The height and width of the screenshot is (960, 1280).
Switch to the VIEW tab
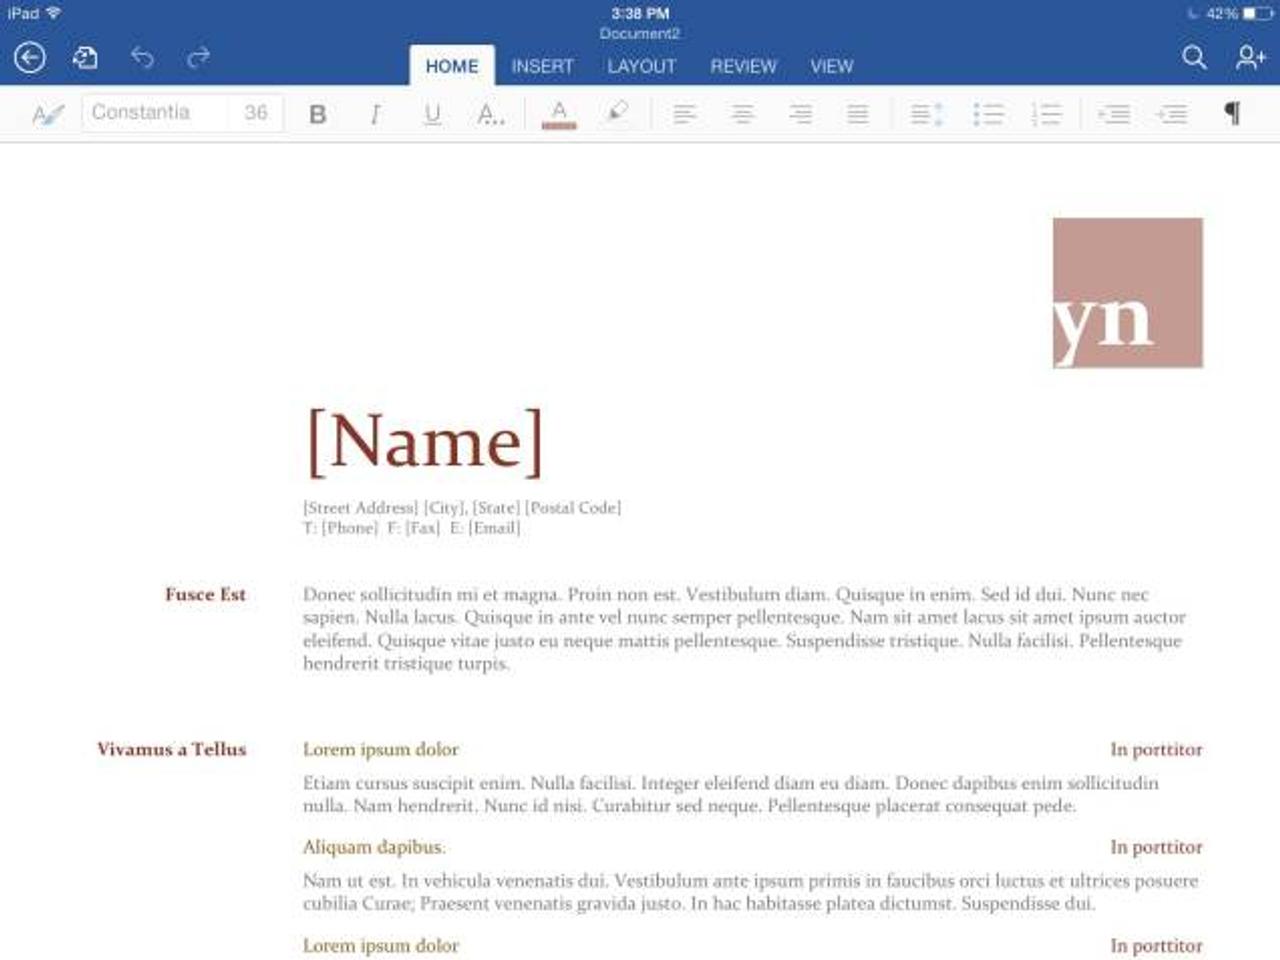831,66
